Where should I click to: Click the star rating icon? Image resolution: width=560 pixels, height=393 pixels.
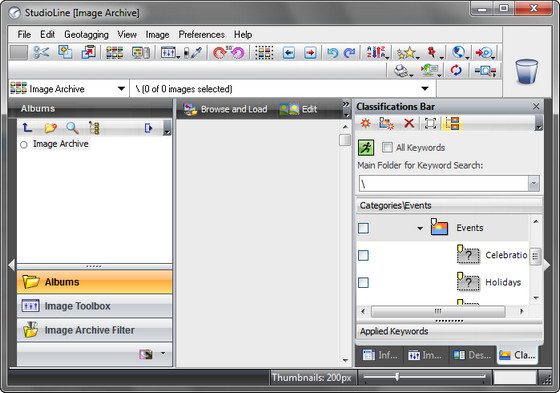406,53
